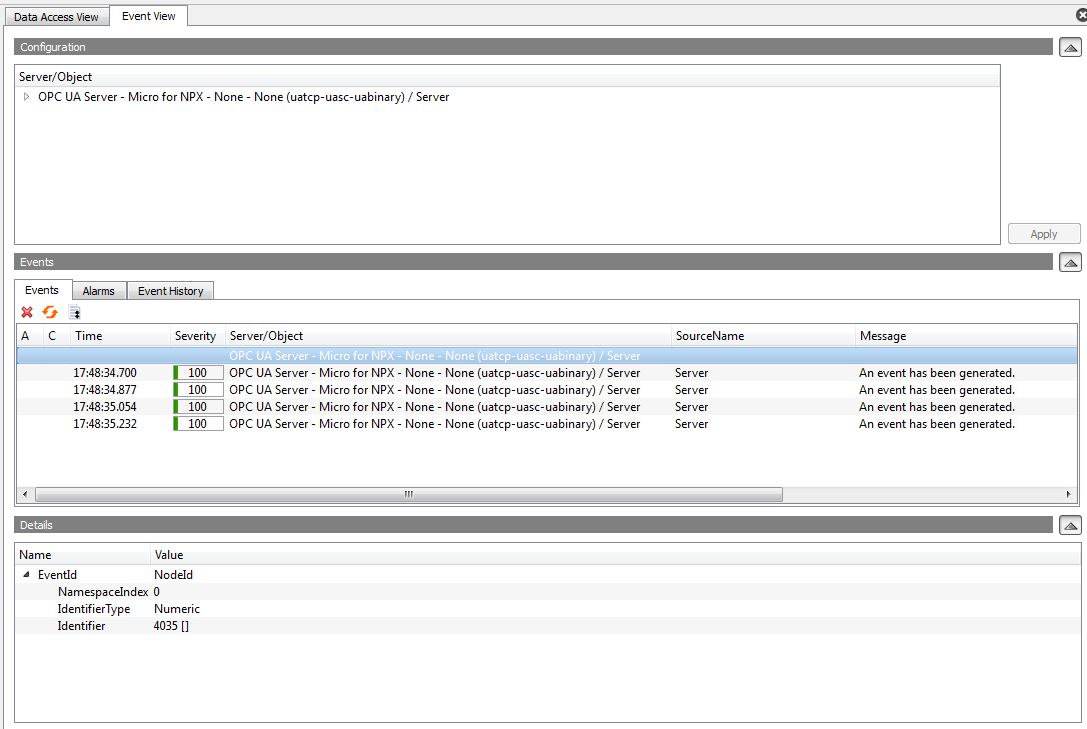Click the NamespaceIndex row in Details
1087x729 pixels.
(548, 592)
